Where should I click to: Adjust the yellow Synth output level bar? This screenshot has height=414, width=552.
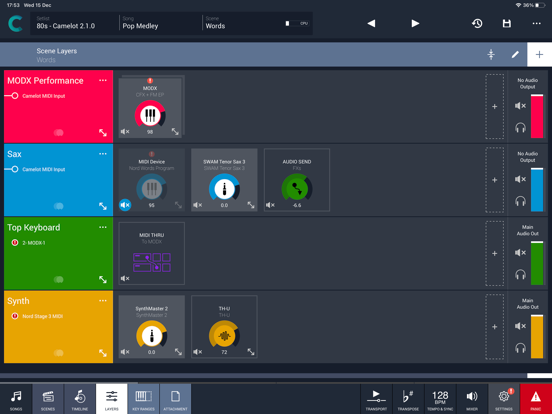[x=537, y=337]
